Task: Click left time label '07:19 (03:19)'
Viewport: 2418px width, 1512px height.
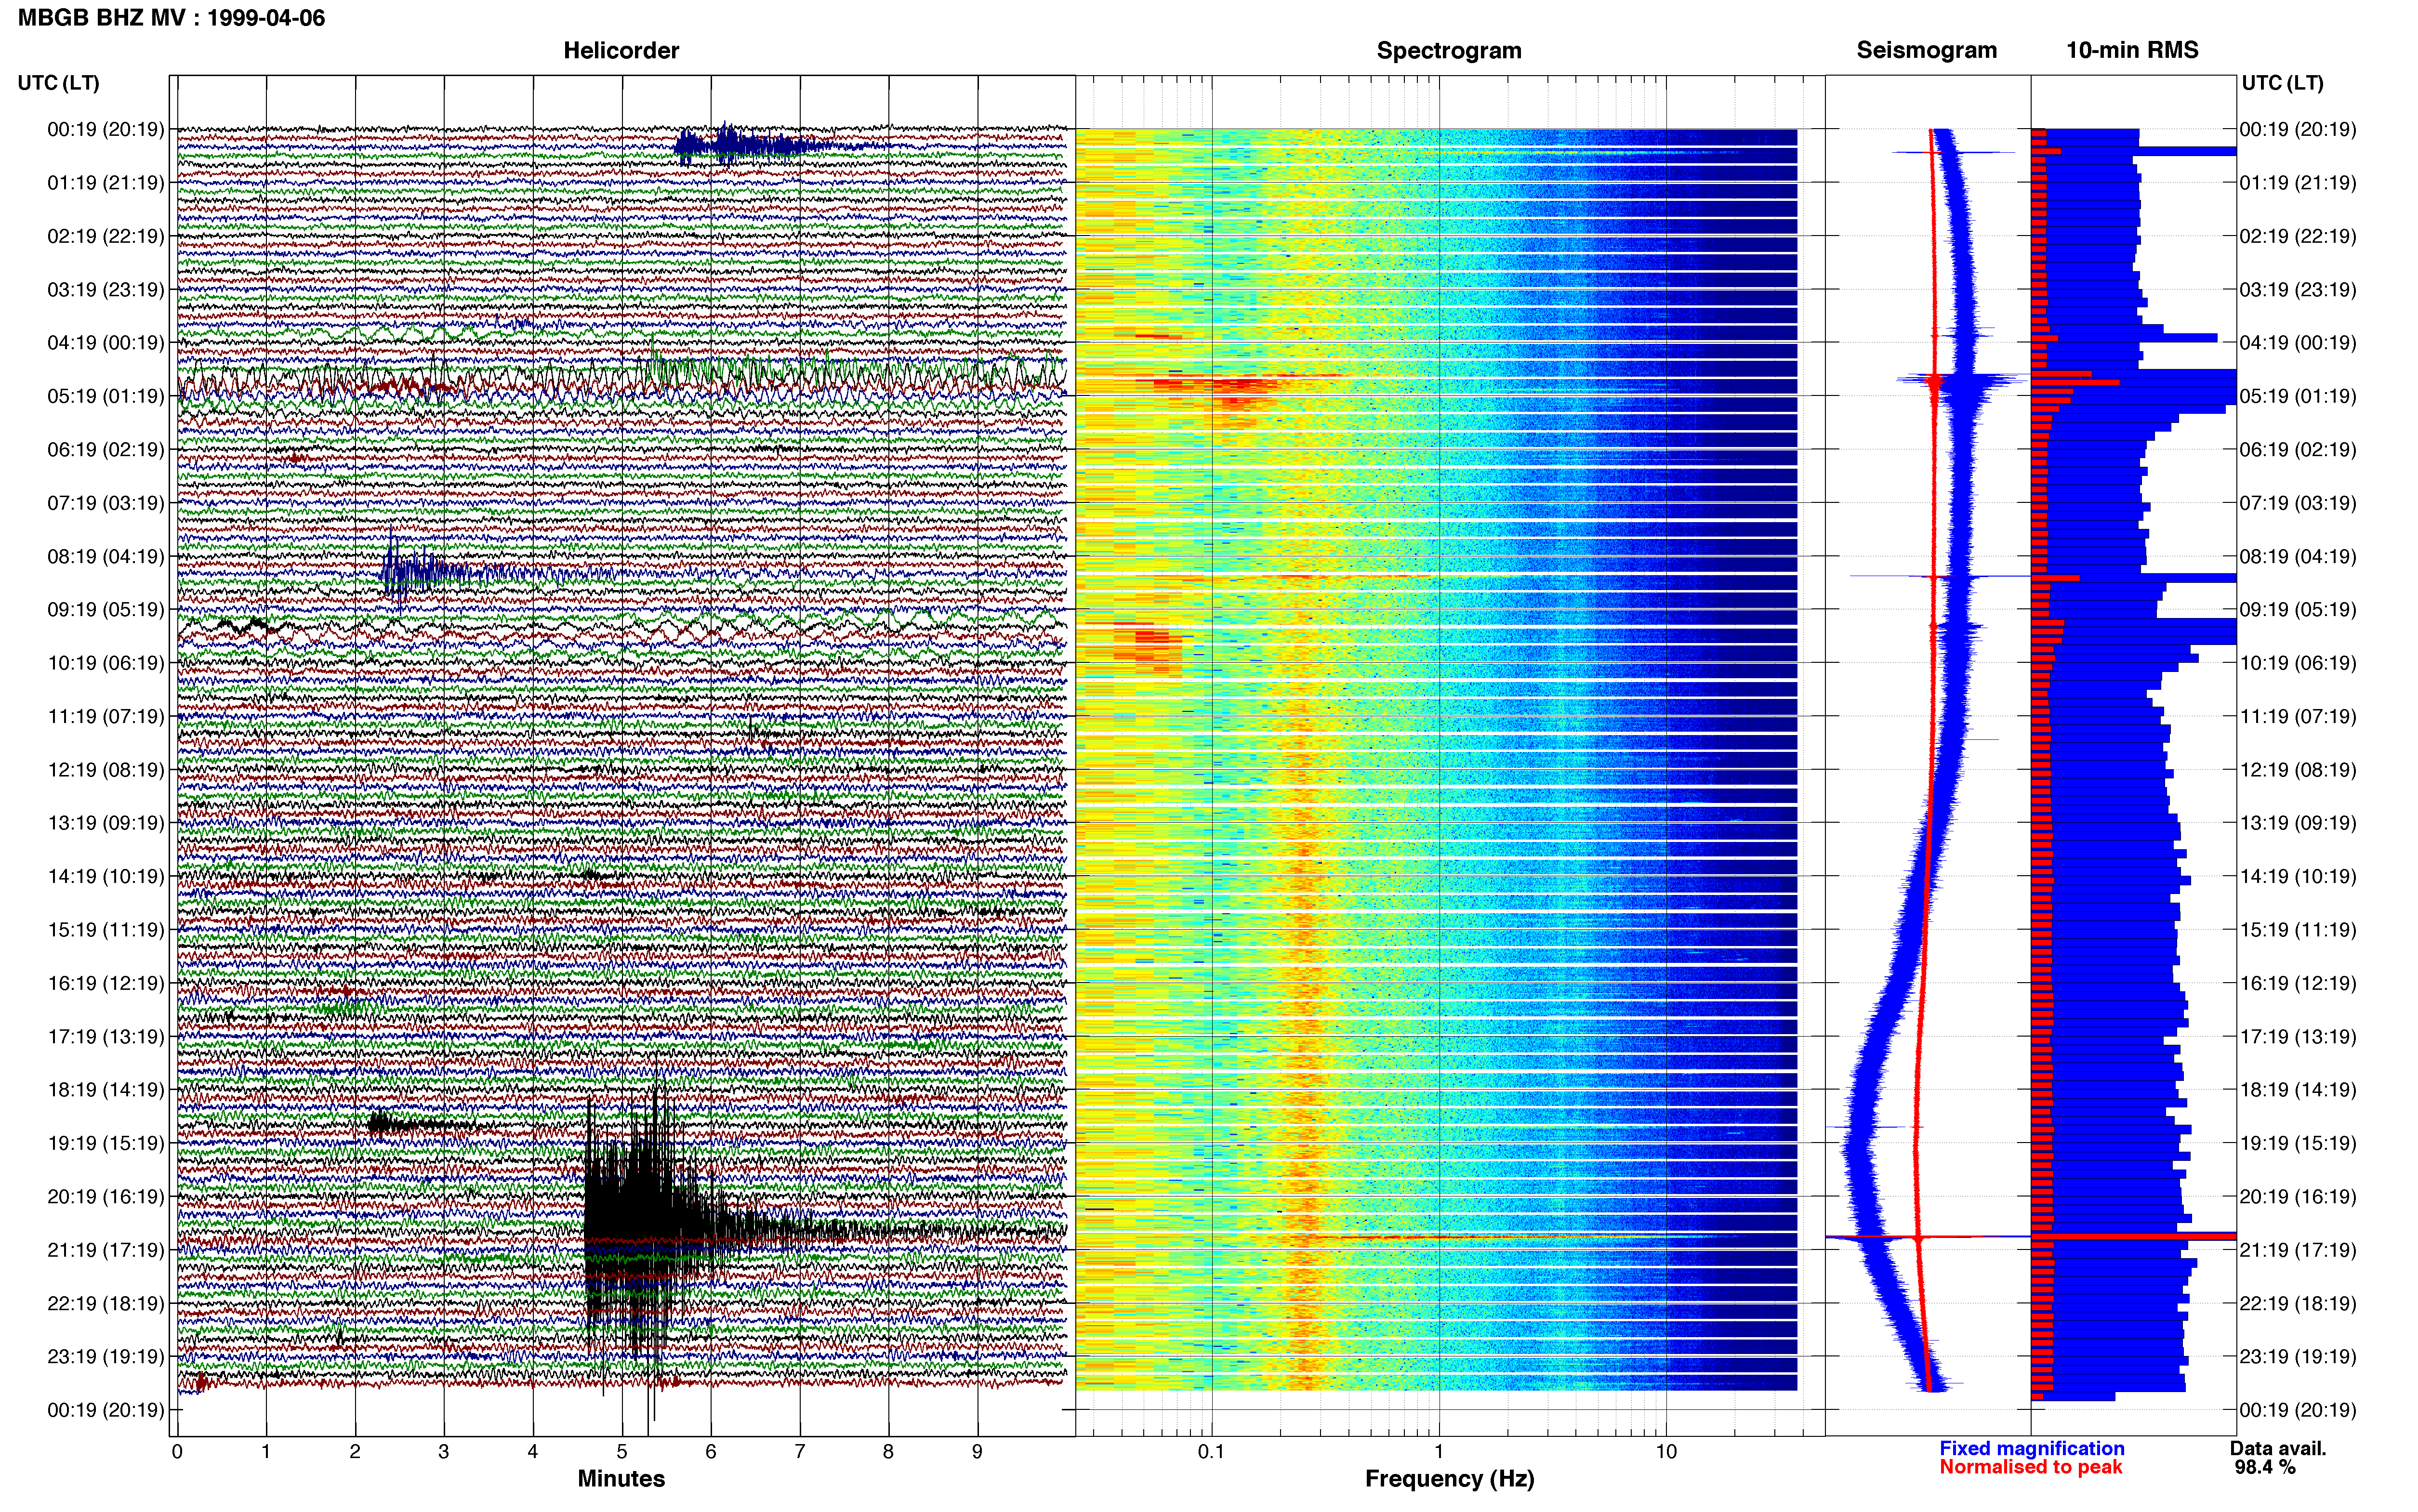Action: (106, 503)
